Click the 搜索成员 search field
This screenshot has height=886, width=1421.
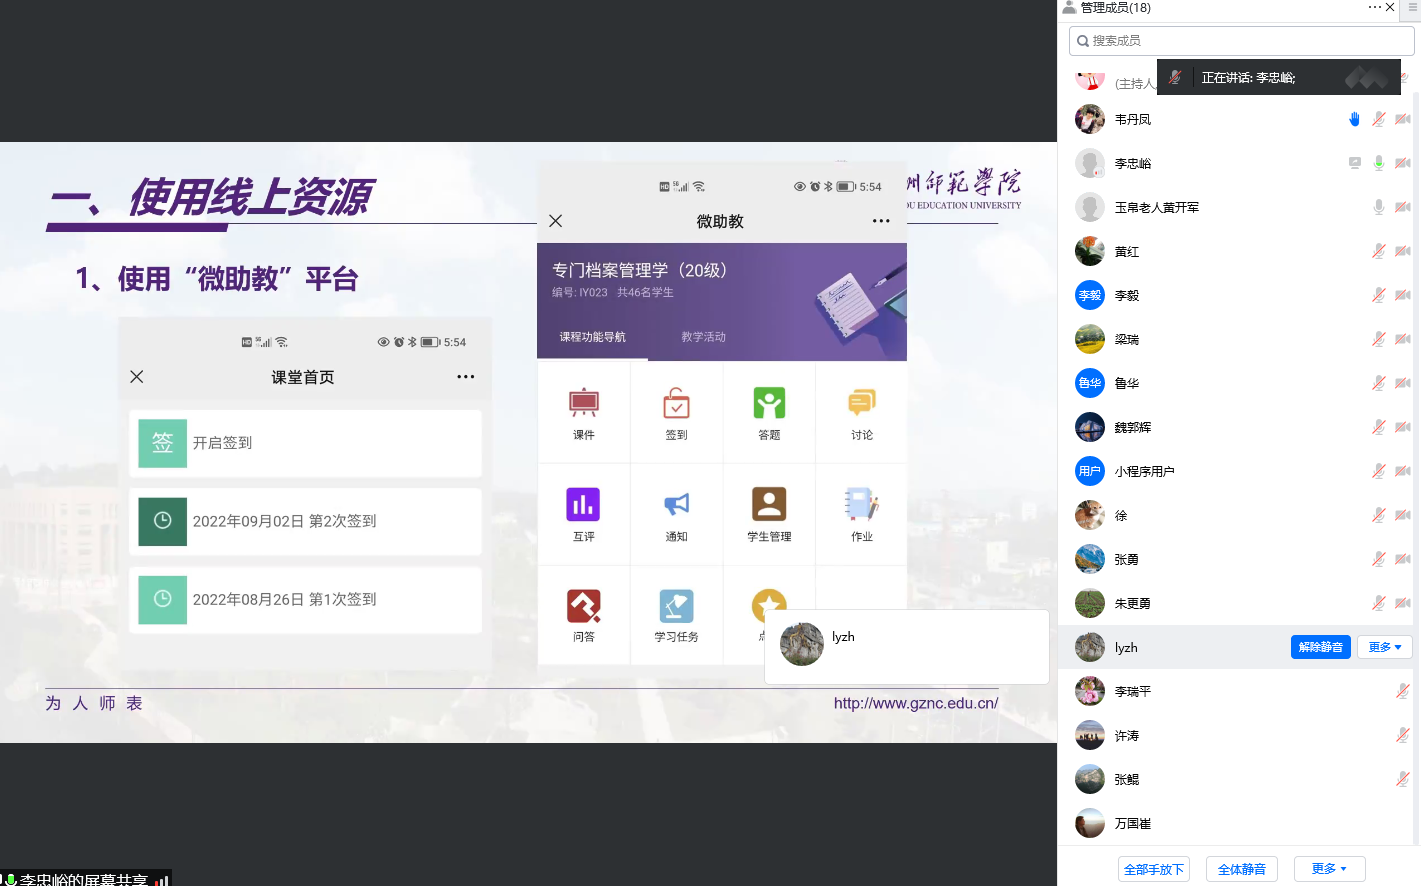point(1242,41)
